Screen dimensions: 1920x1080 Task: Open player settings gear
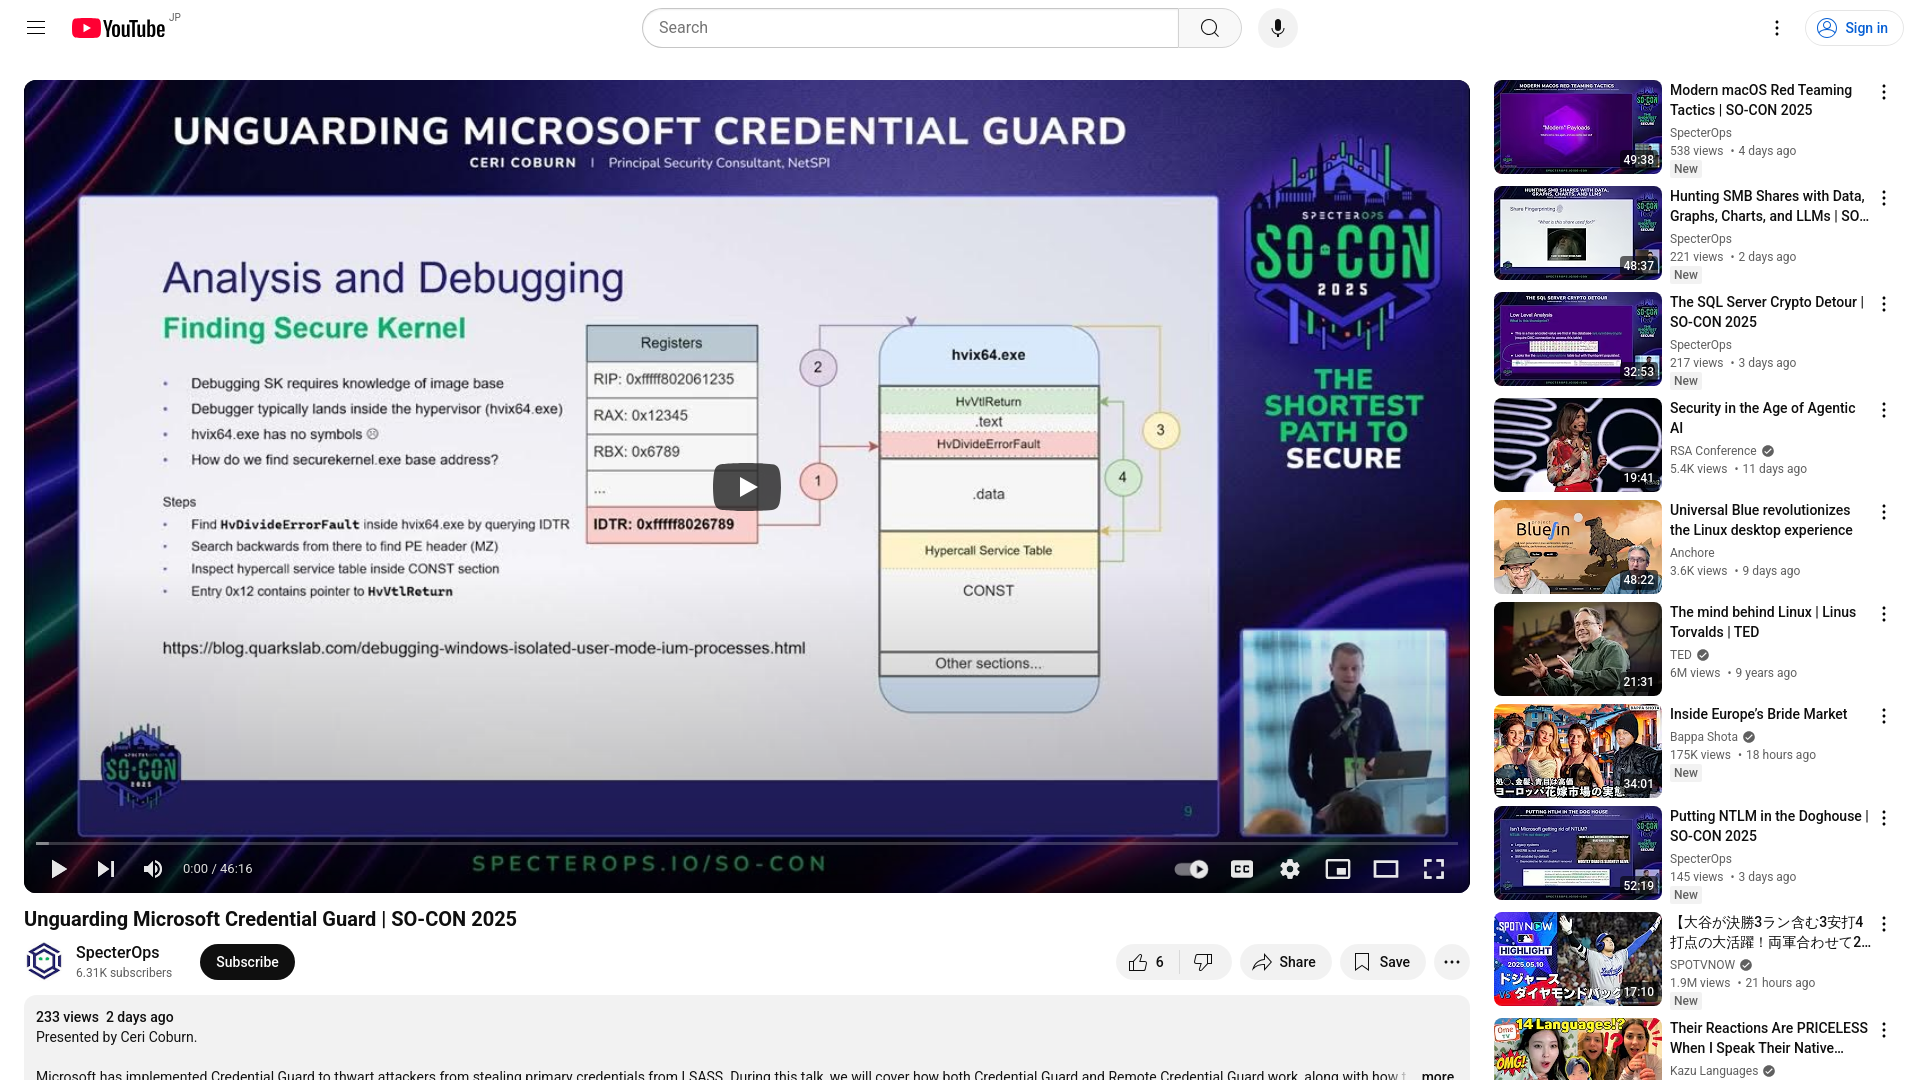[x=1290, y=869]
